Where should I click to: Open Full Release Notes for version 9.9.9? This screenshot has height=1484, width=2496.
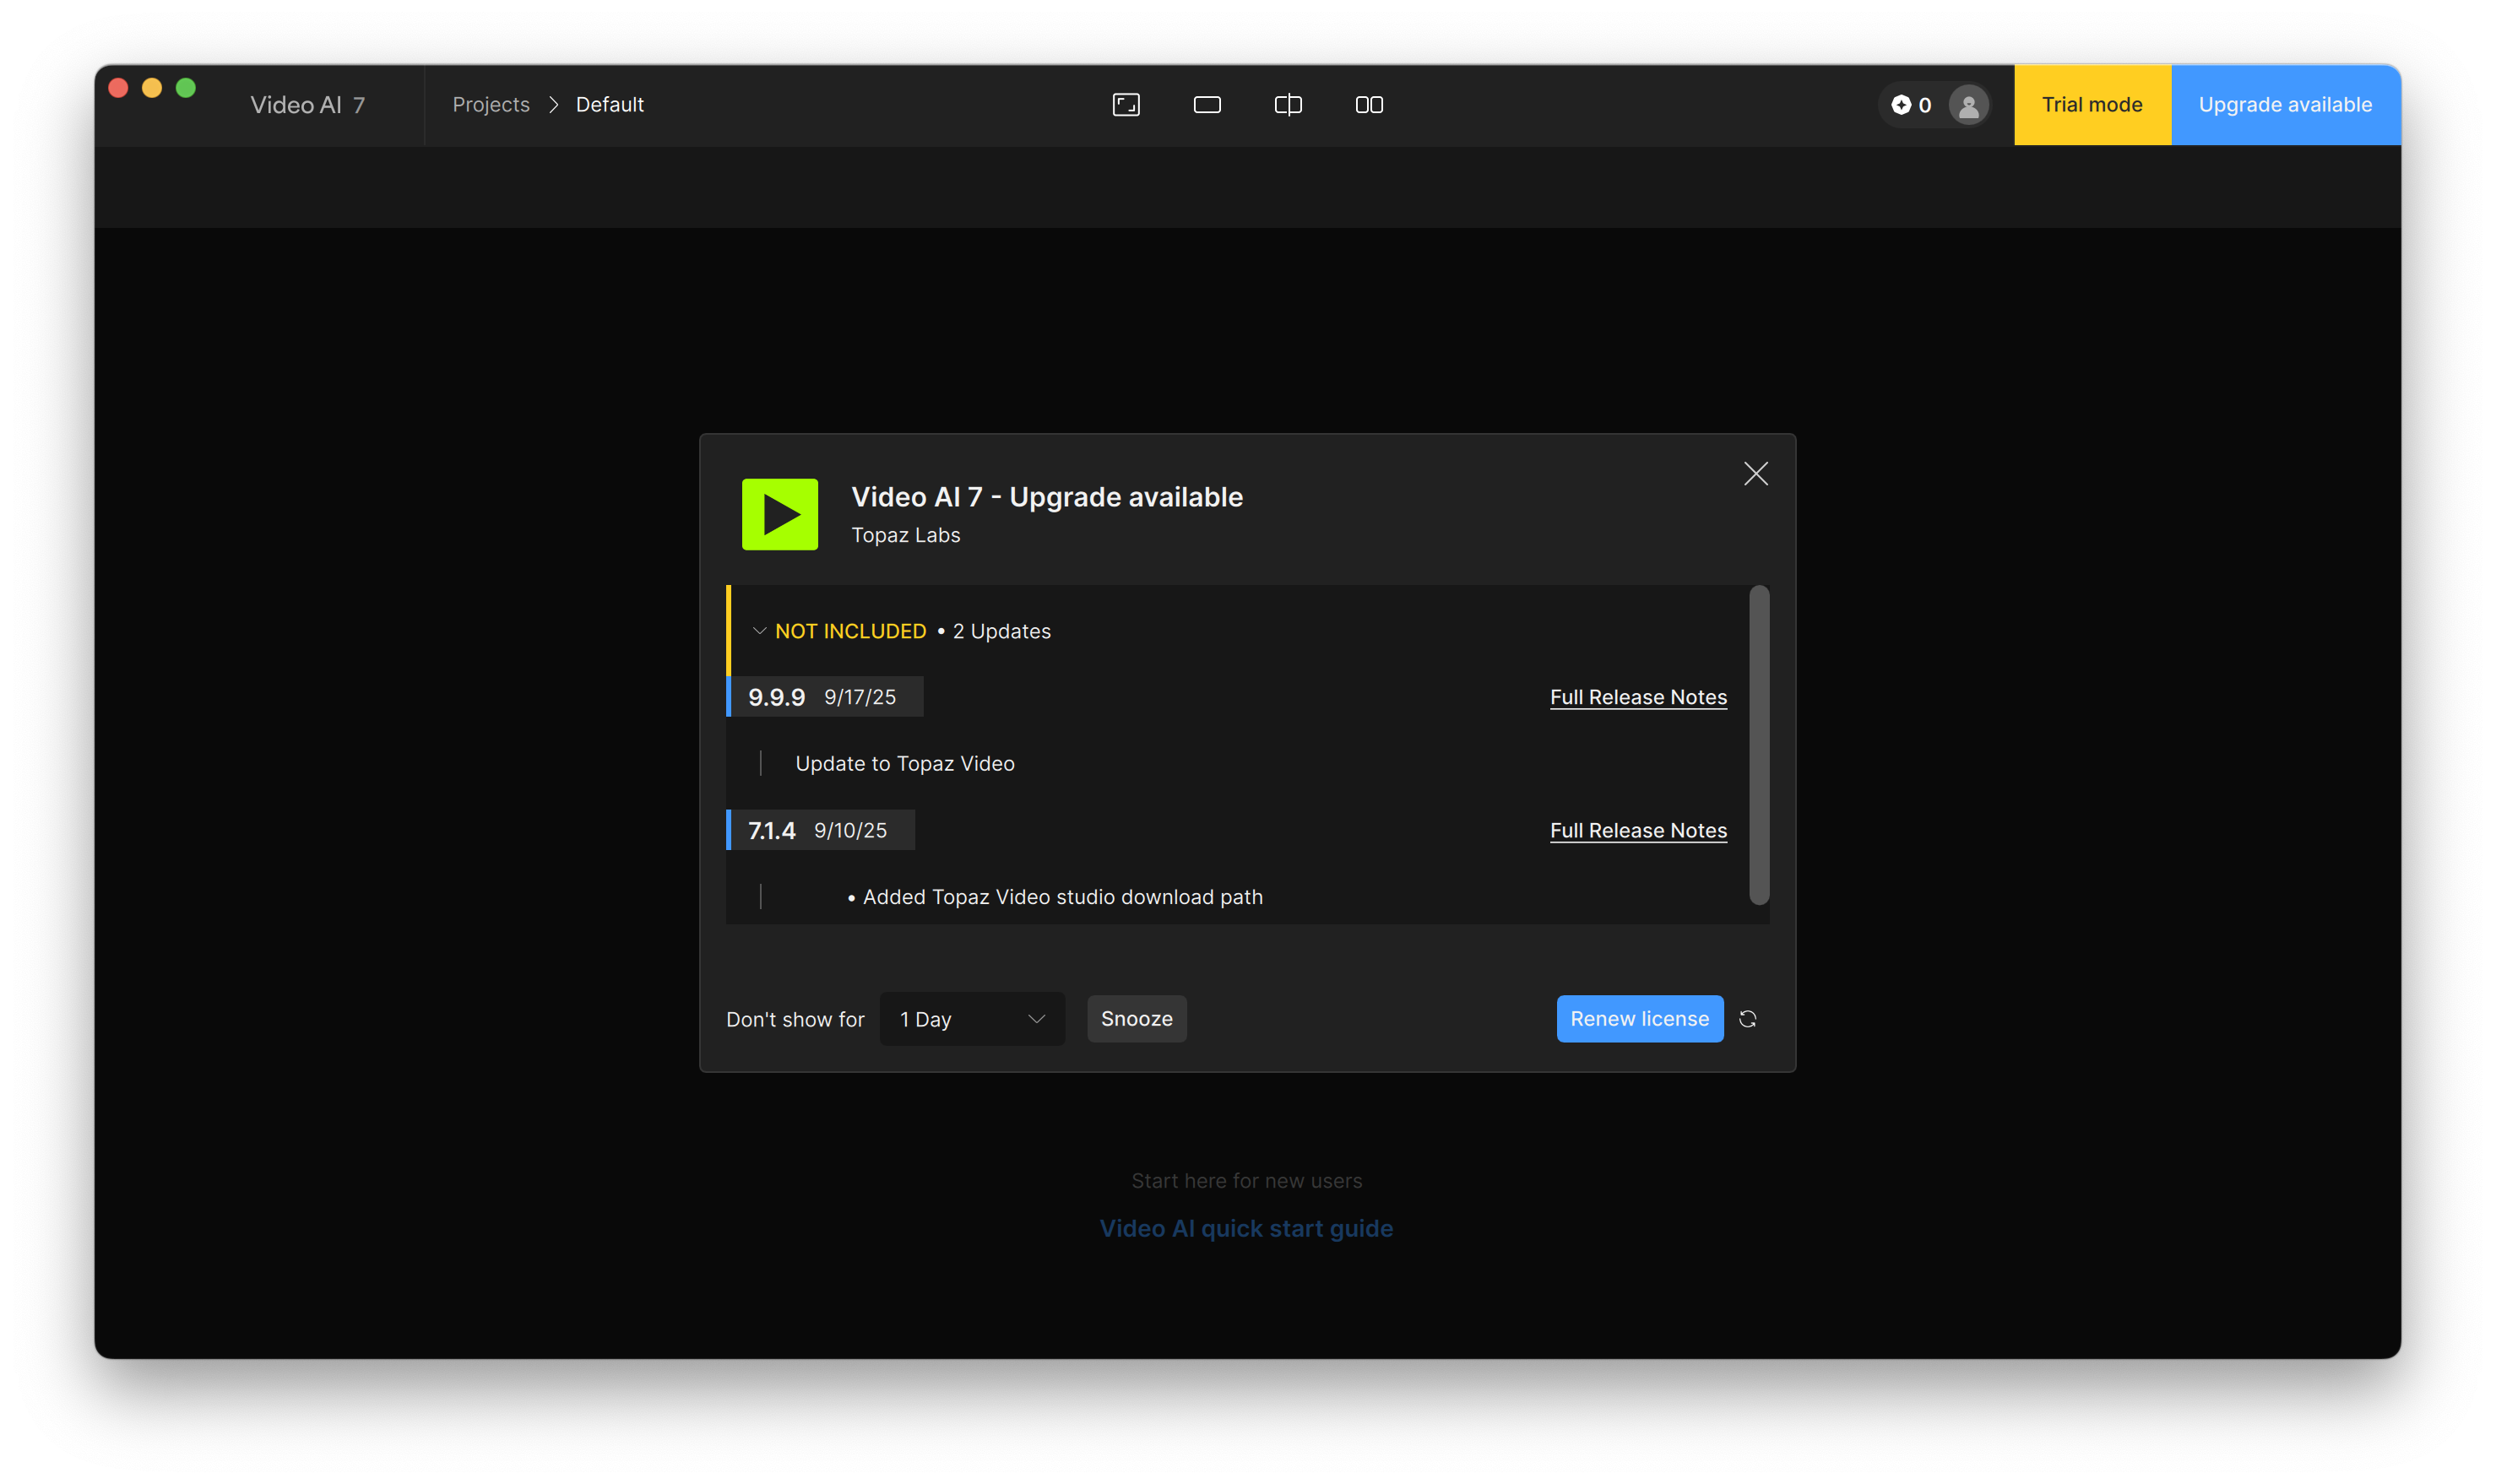tap(1638, 697)
